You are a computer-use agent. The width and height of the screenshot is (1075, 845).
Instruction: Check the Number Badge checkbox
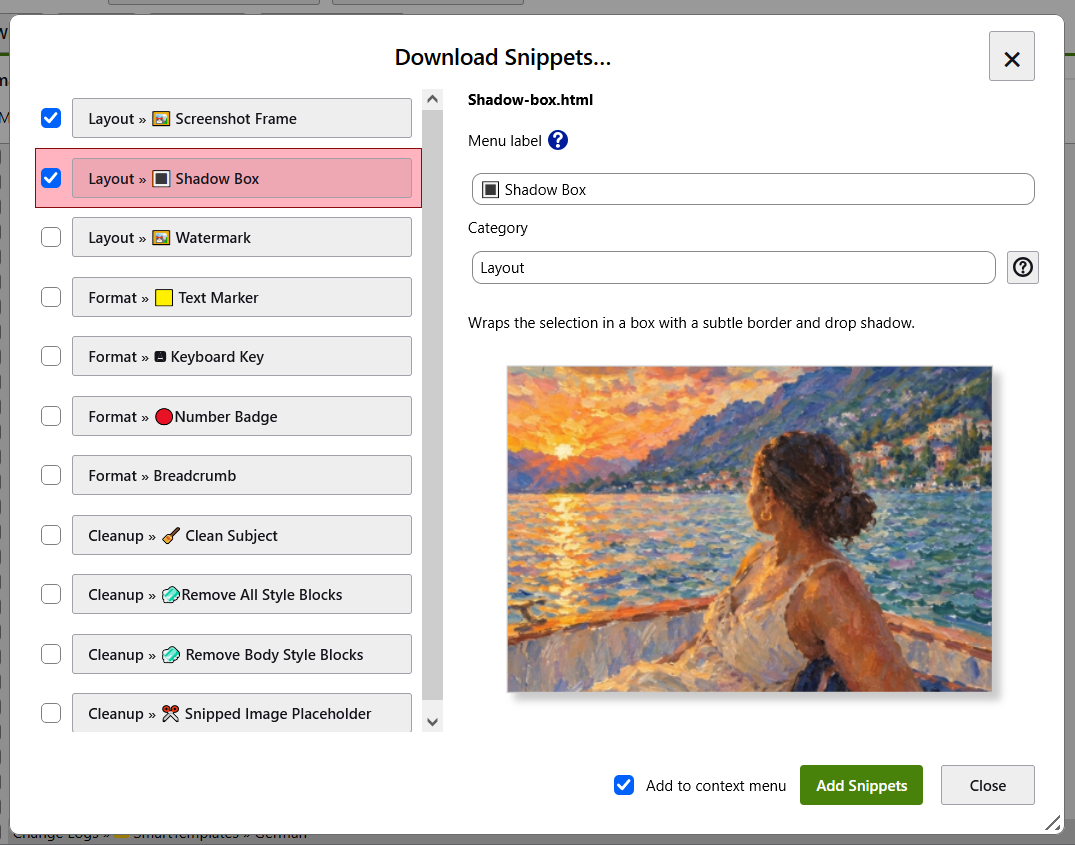(51, 416)
